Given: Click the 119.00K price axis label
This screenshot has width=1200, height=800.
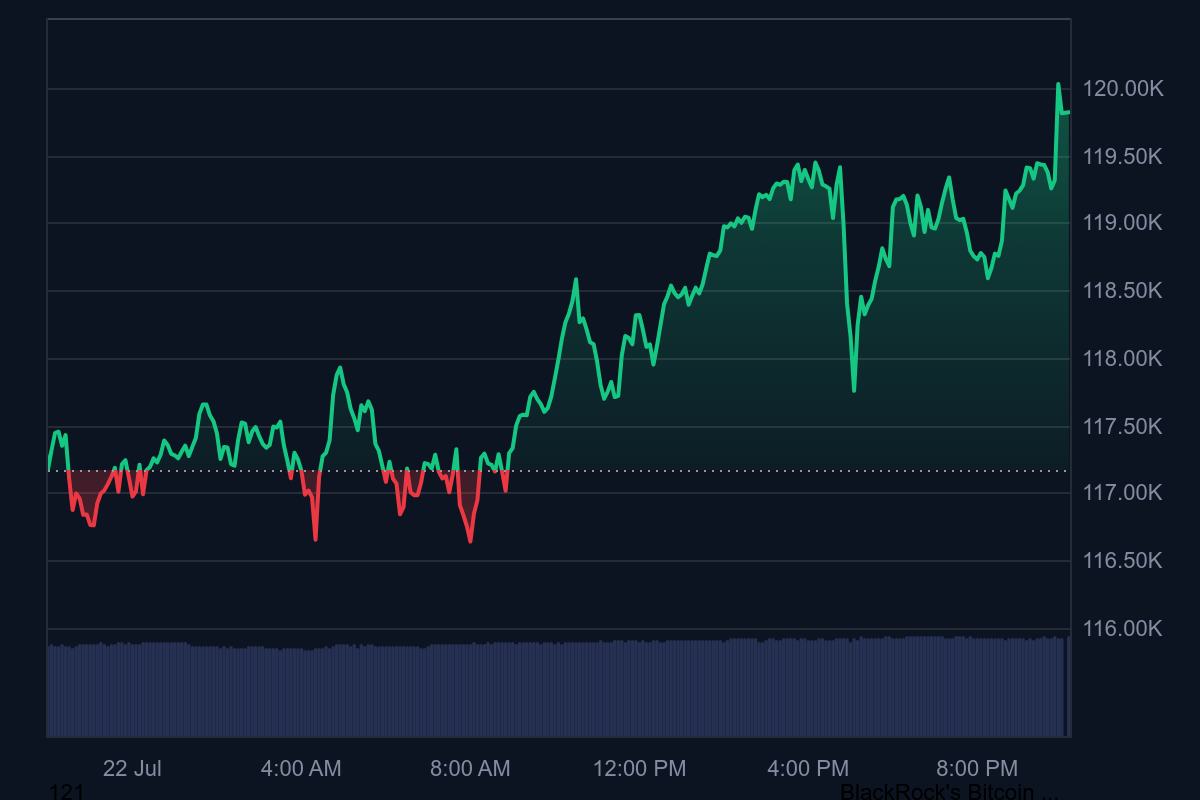Looking at the screenshot, I should coord(1123,222).
